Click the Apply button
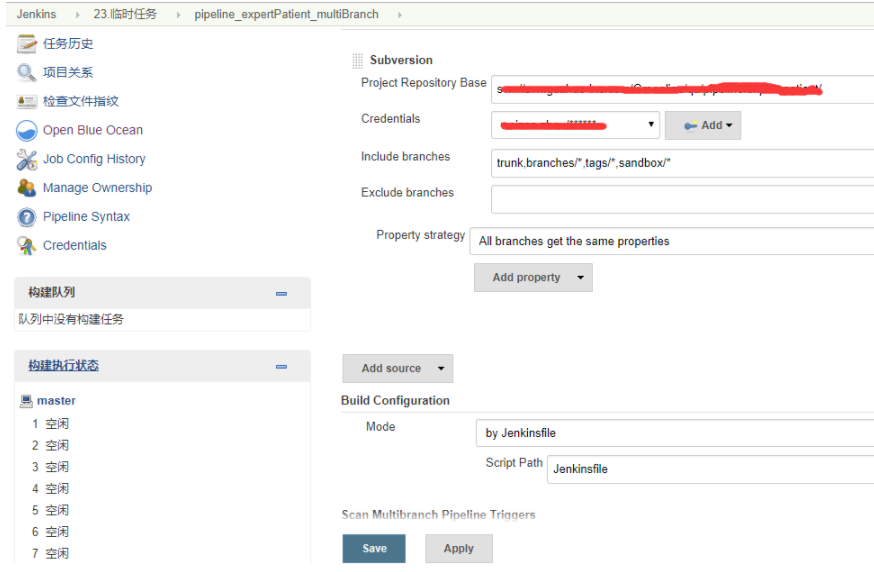This screenshot has width=874, height=572. tap(458, 548)
